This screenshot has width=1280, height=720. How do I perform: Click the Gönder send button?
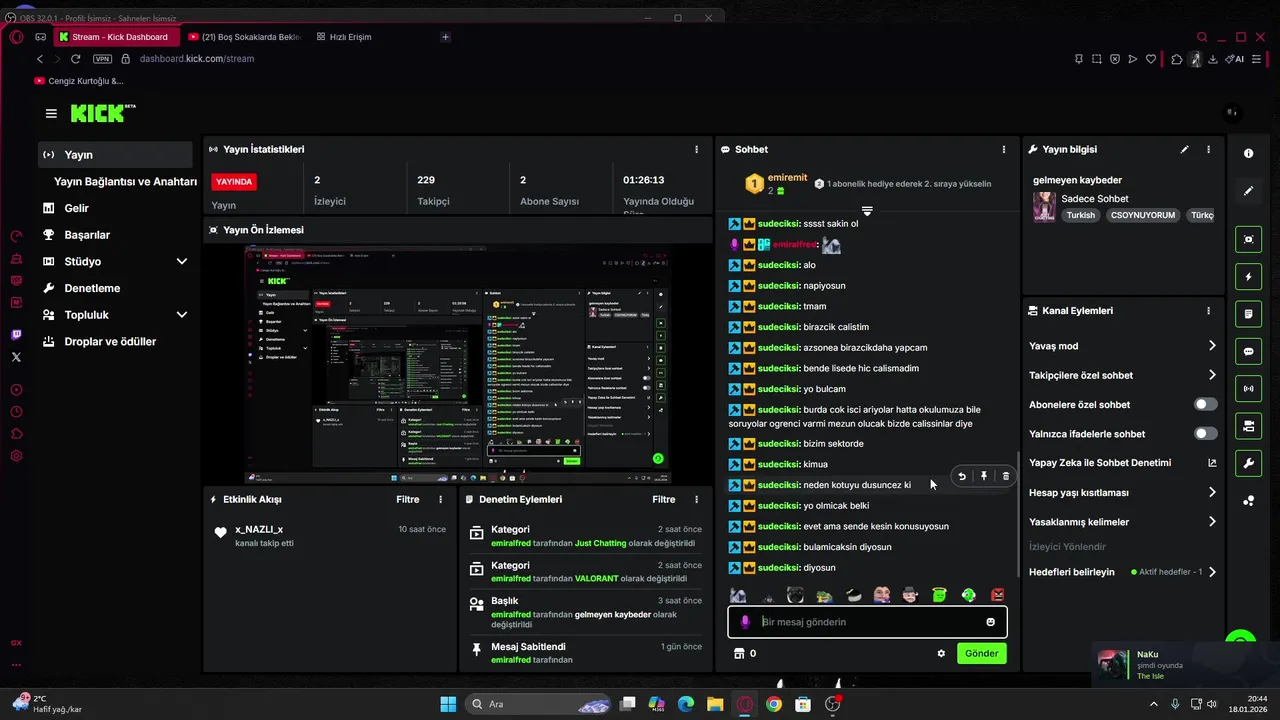pos(981,653)
